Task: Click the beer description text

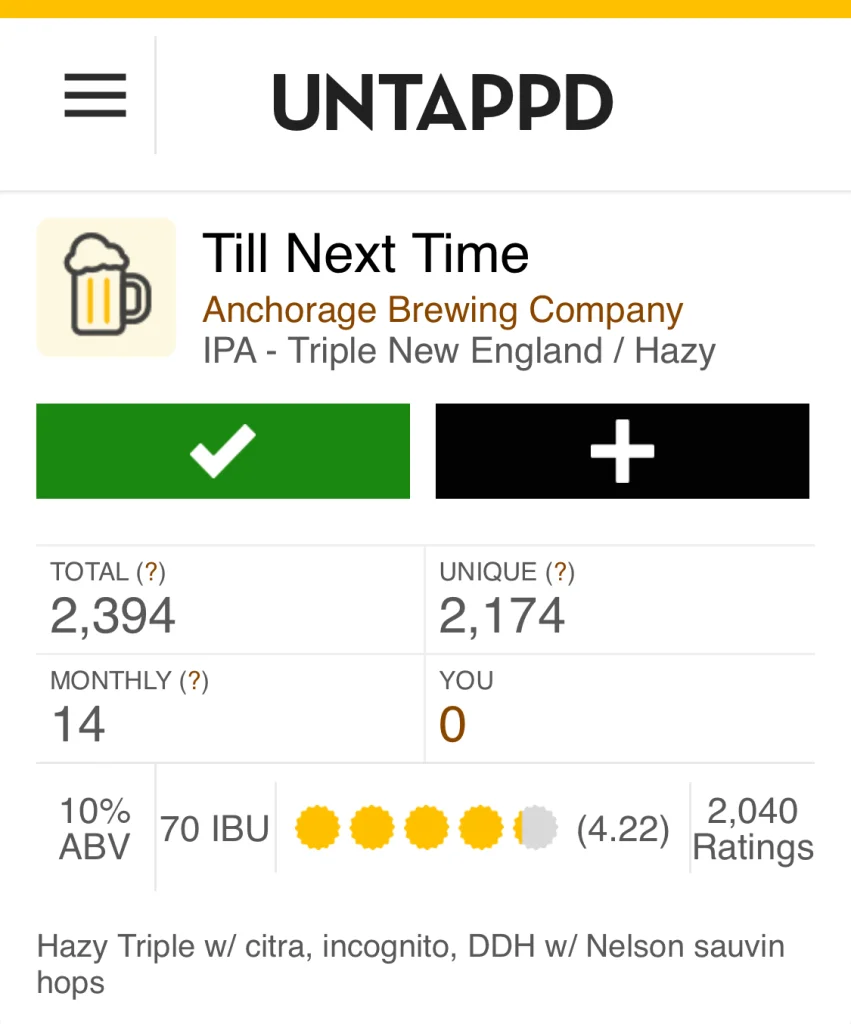Action: coord(410,964)
